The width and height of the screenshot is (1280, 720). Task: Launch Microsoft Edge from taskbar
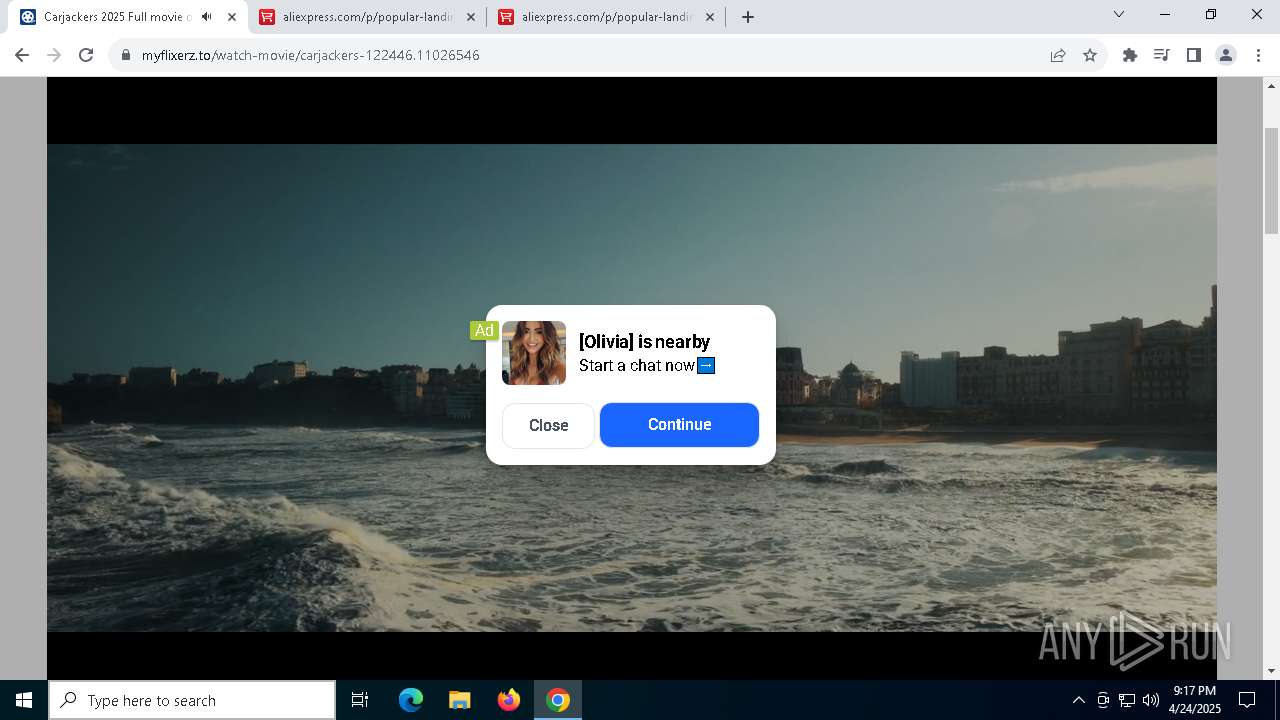point(411,700)
